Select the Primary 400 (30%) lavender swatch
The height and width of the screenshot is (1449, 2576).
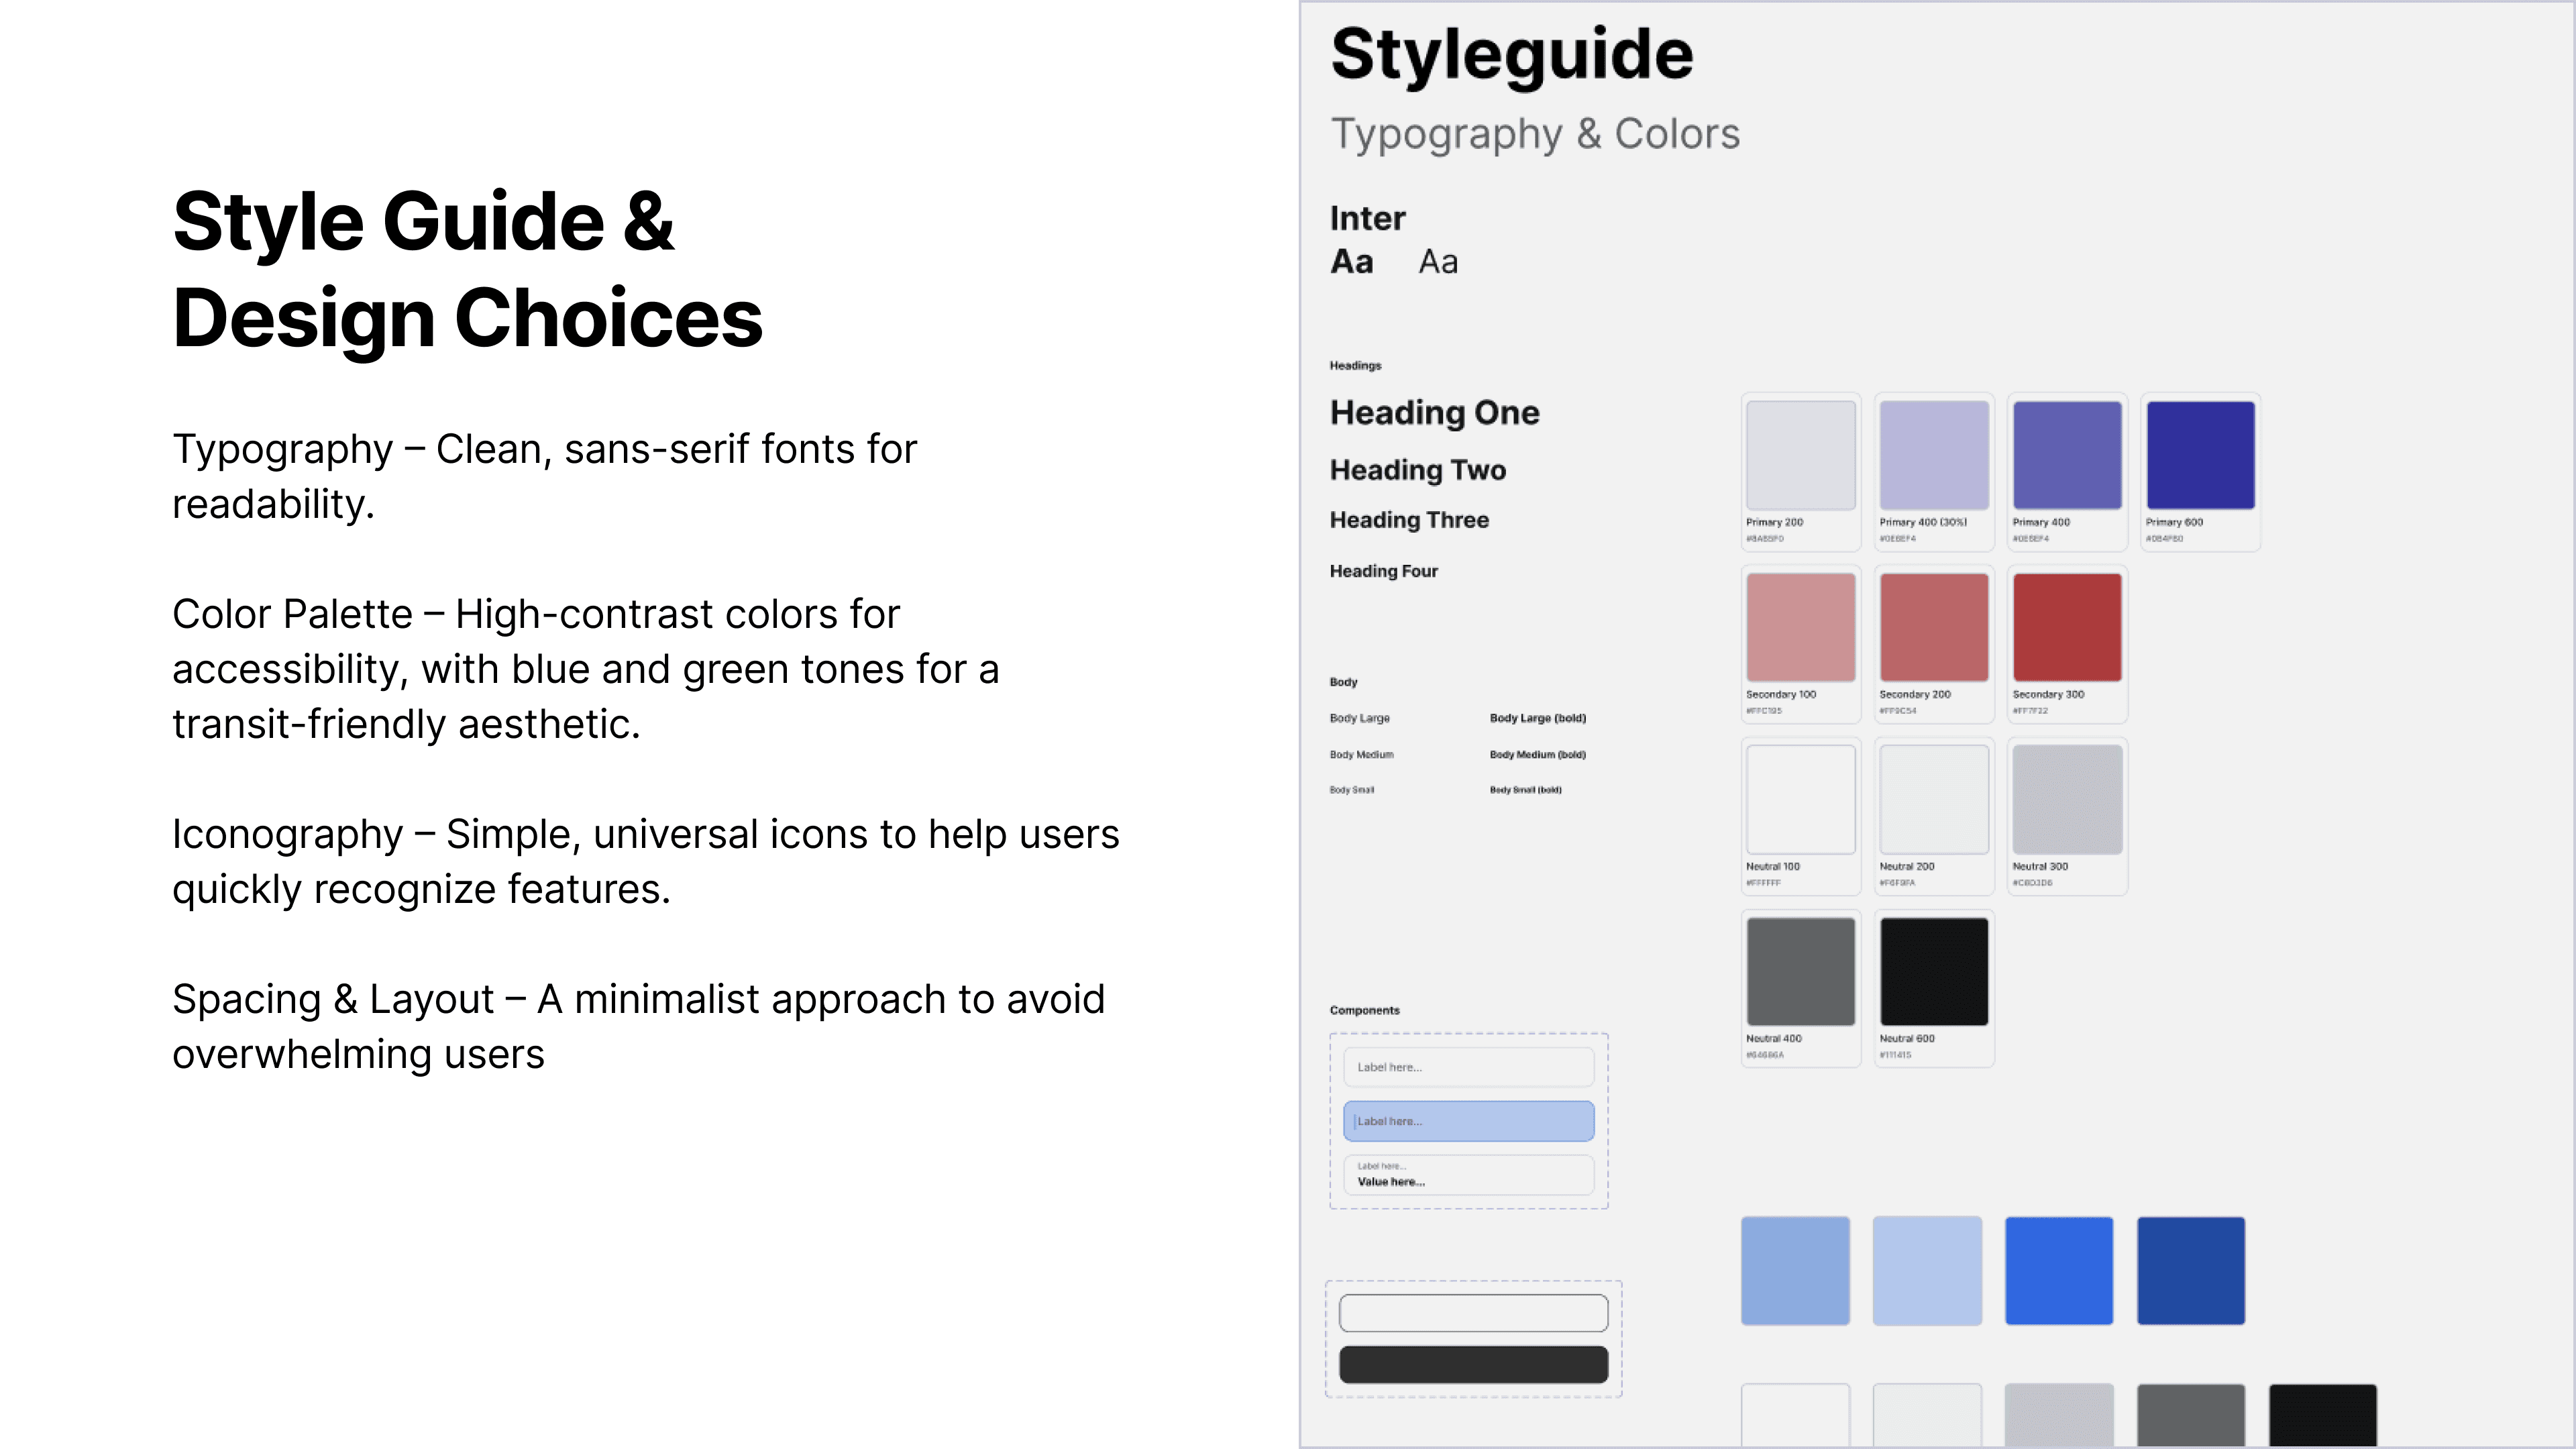(x=1934, y=455)
